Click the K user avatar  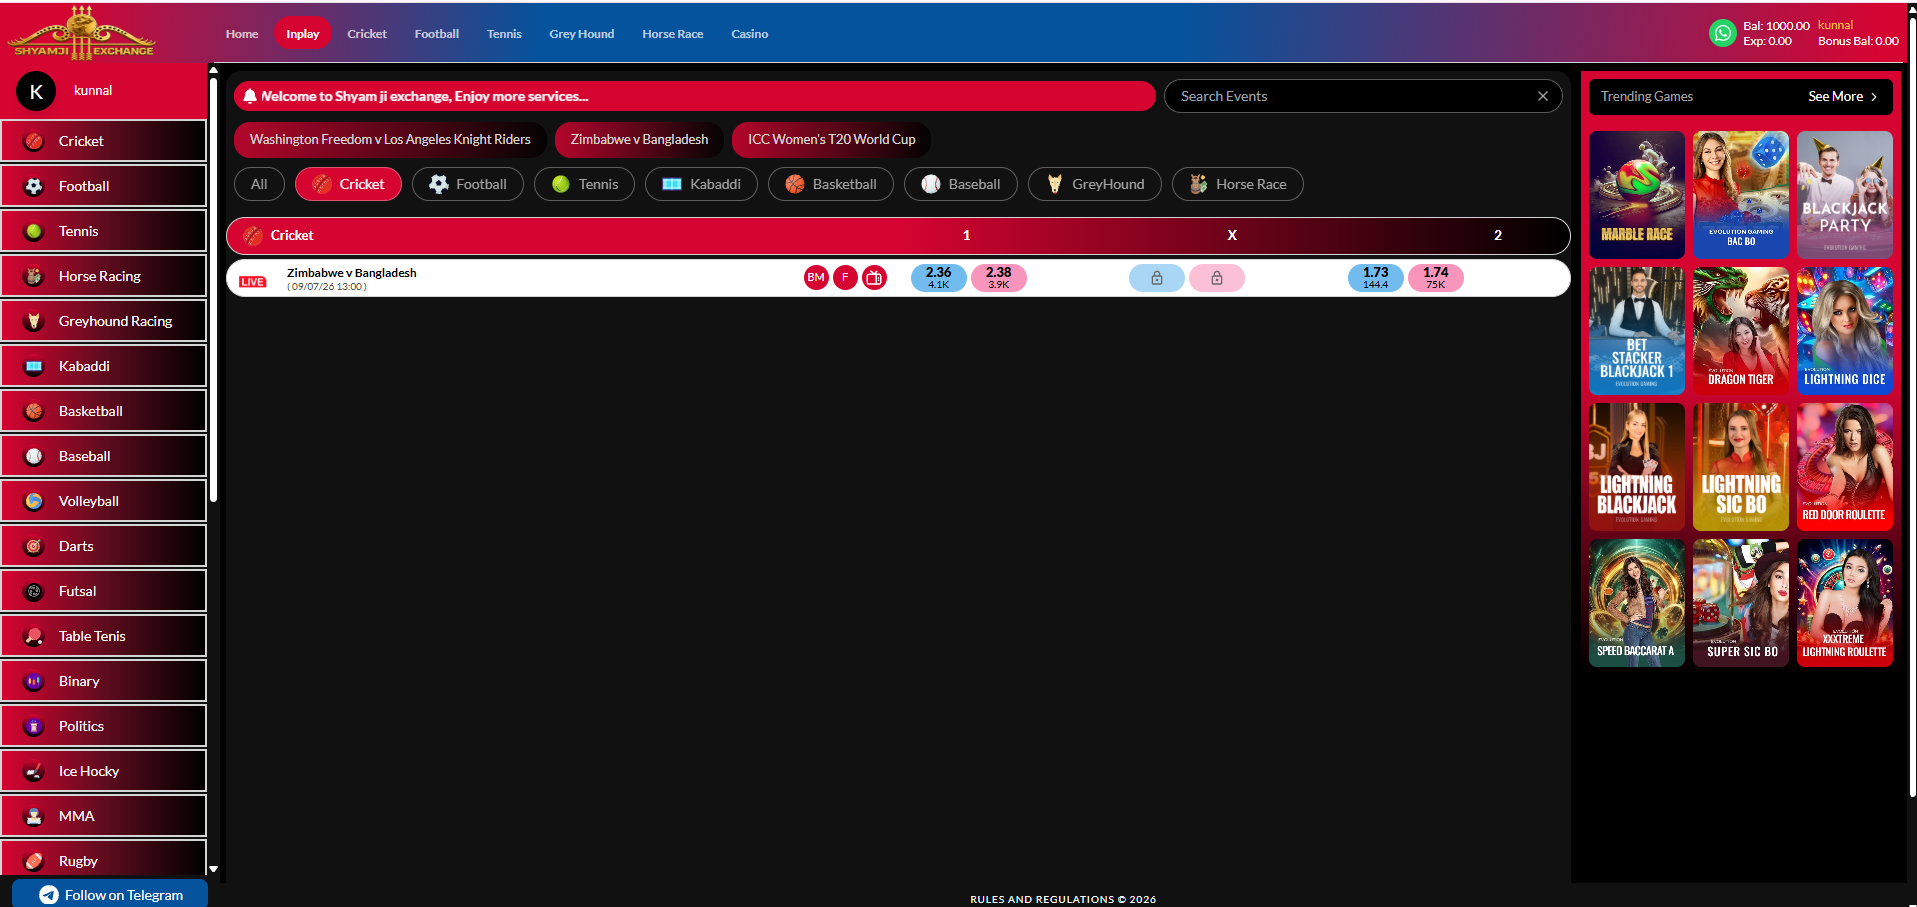click(x=36, y=92)
